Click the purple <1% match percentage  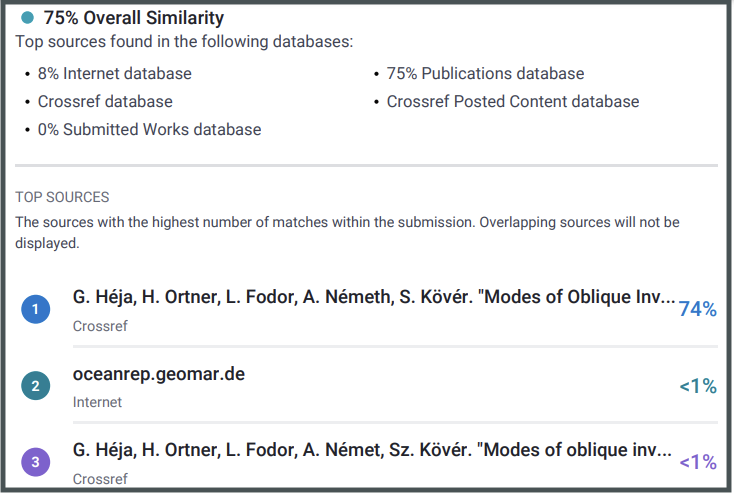698,462
